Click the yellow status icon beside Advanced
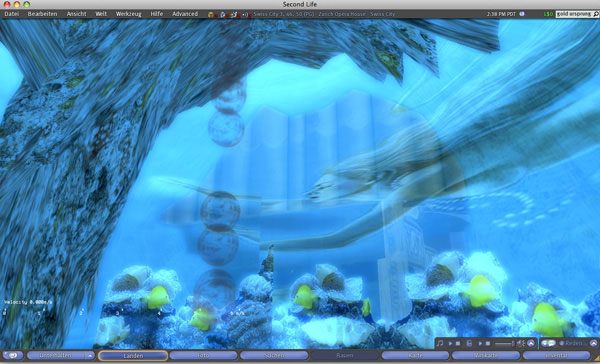Screen dimensions: 600x364 (210, 15)
